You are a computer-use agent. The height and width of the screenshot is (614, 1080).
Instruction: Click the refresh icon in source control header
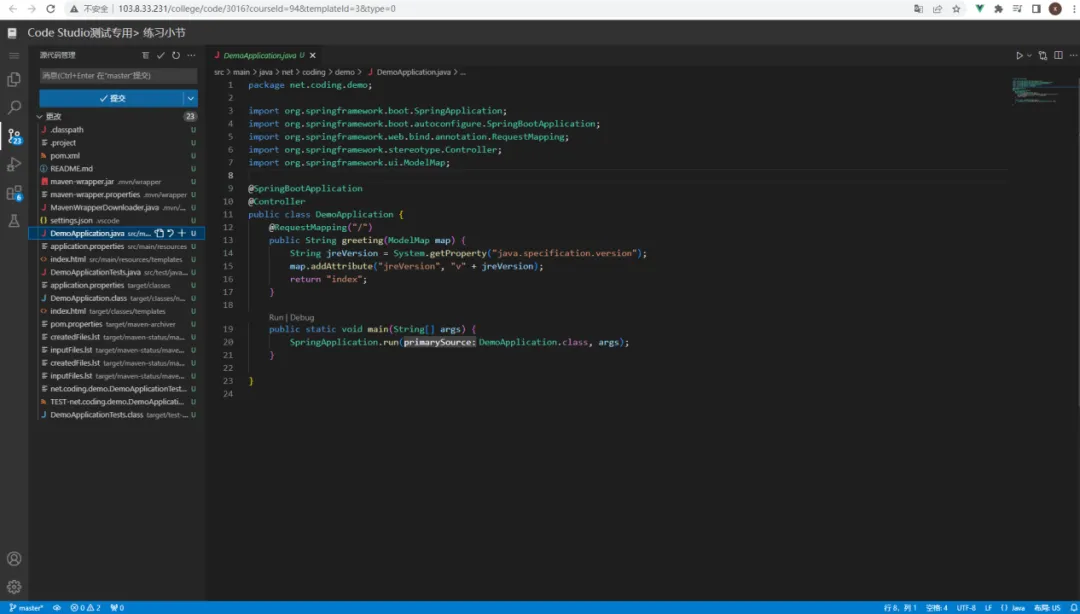[176, 55]
